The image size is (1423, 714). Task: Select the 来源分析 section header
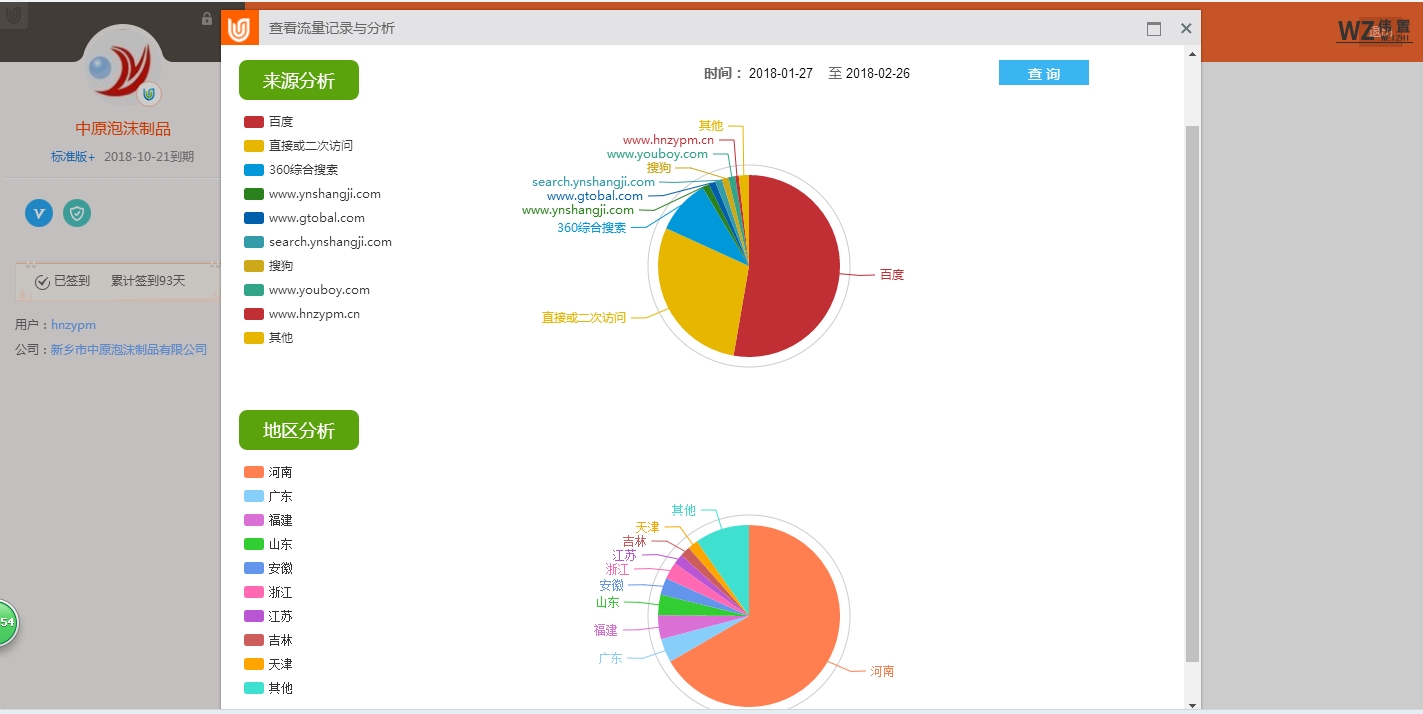pyautogui.click(x=298, y=81)
